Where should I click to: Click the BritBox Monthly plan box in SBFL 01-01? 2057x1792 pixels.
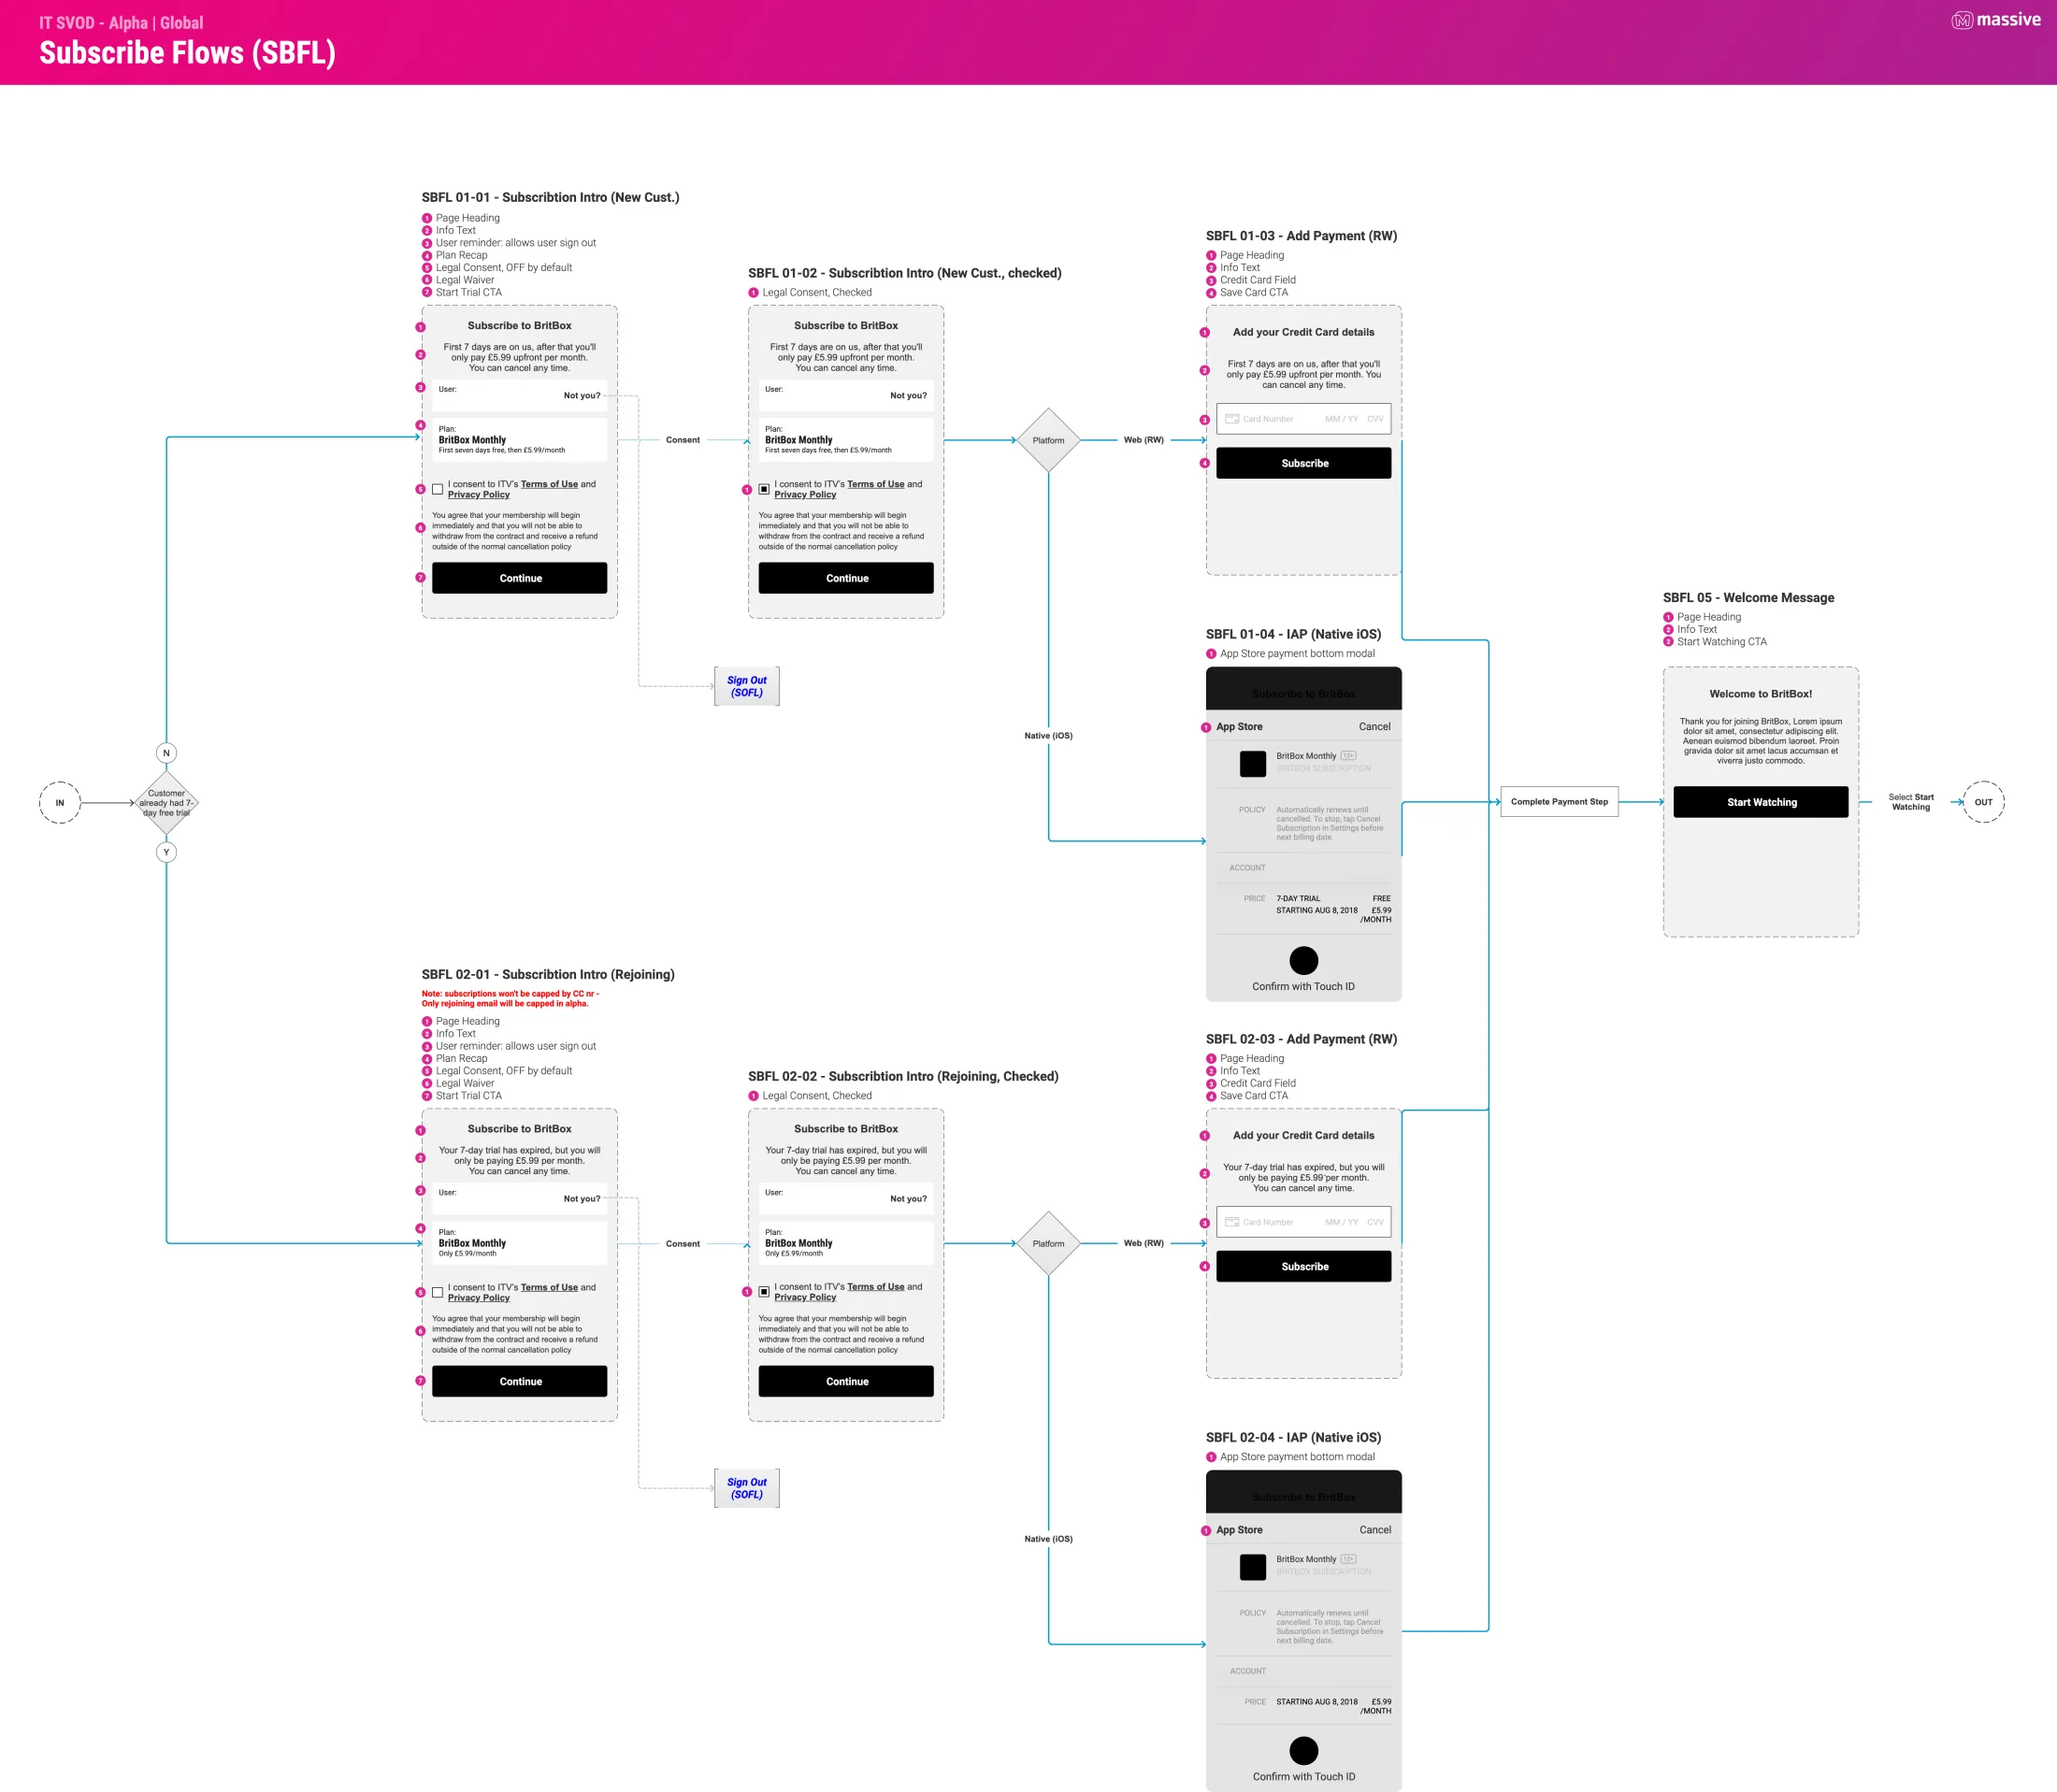click(x=519, y=440)
